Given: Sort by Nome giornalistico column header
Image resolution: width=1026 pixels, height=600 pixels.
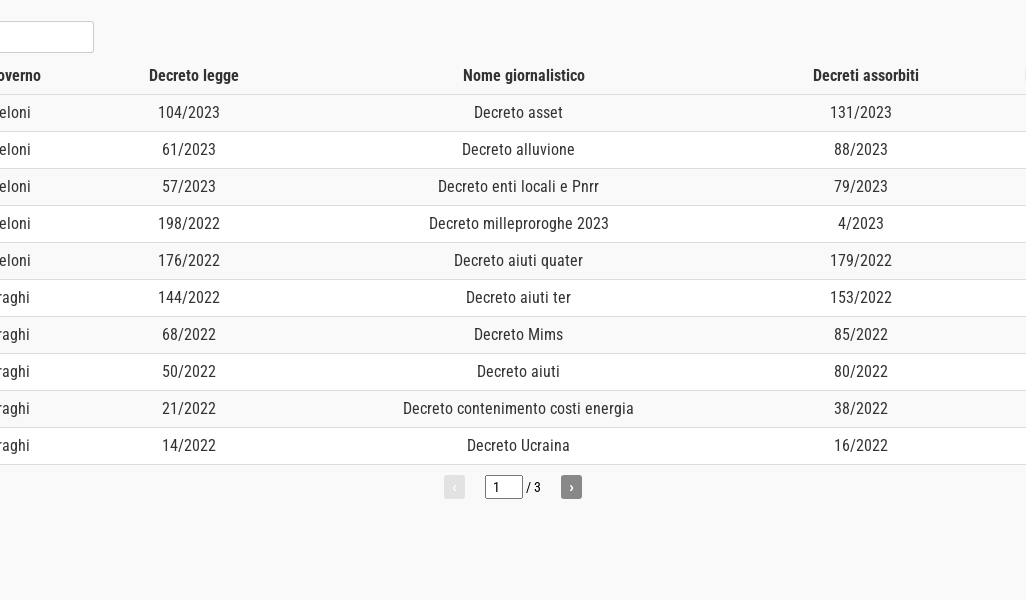Looking at the screenshot, I should (x=524, y=76).
